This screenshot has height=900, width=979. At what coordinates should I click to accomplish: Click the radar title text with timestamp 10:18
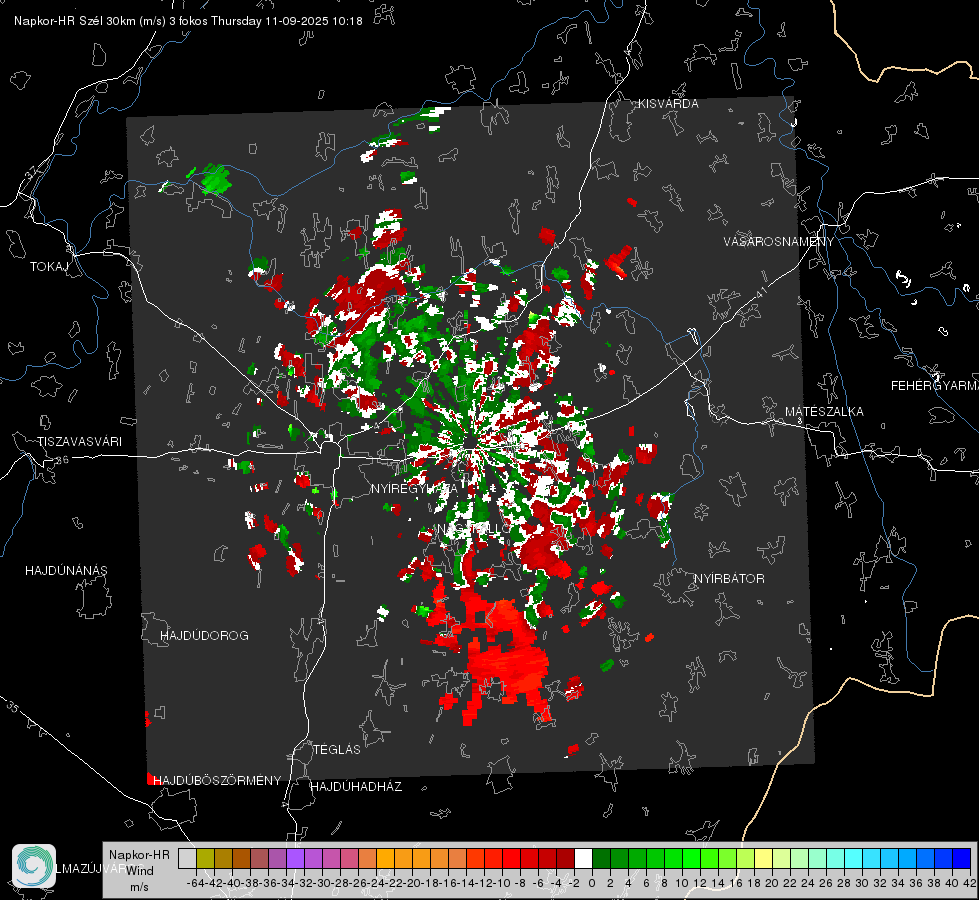(188, 21)
